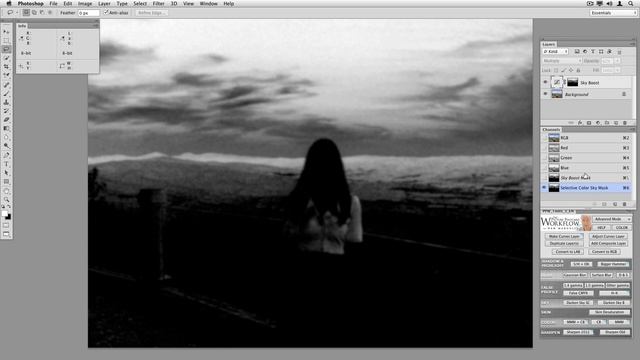Open the Window menu
Viewport: 640px width, 360px height.
(x=208, y=4)
